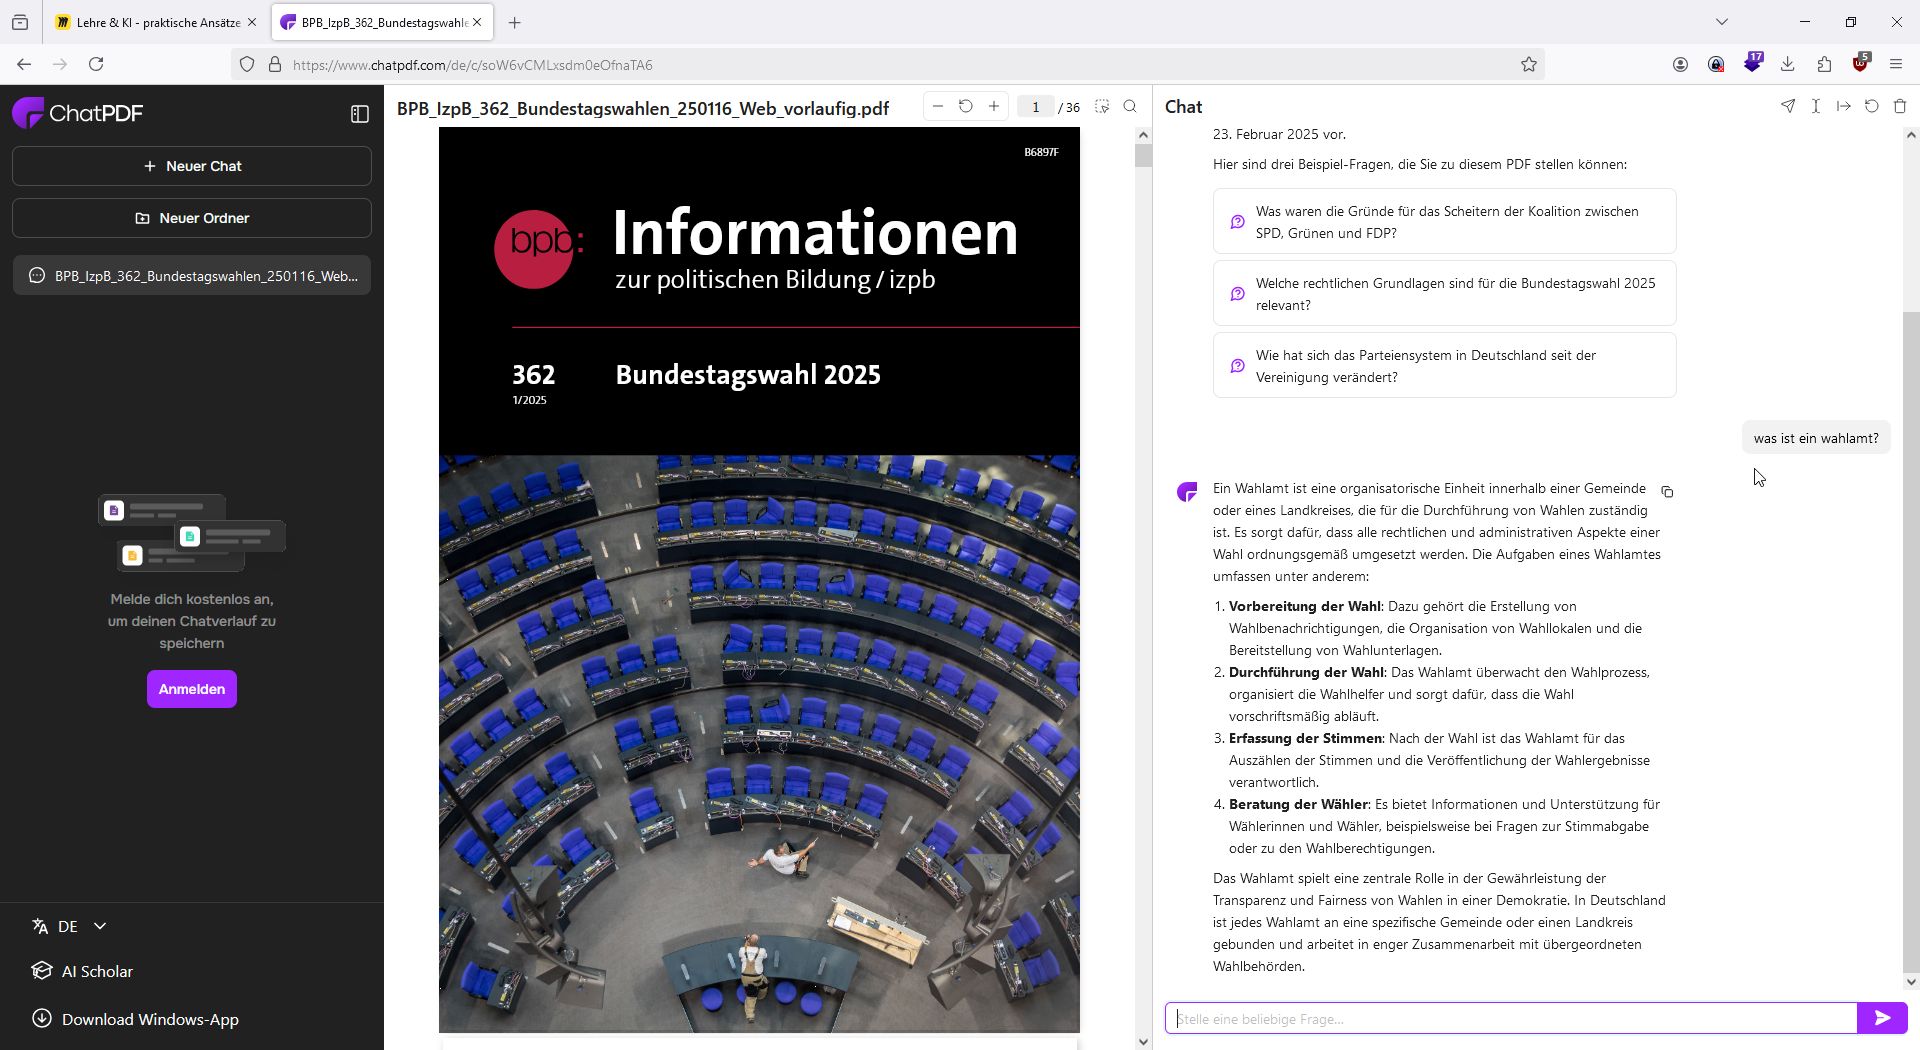The height and width of the screenshot is (1050, 1920).
Task: Ask the rechtlichen Grundlagen example question
Action: click(x=1444, y=294)
